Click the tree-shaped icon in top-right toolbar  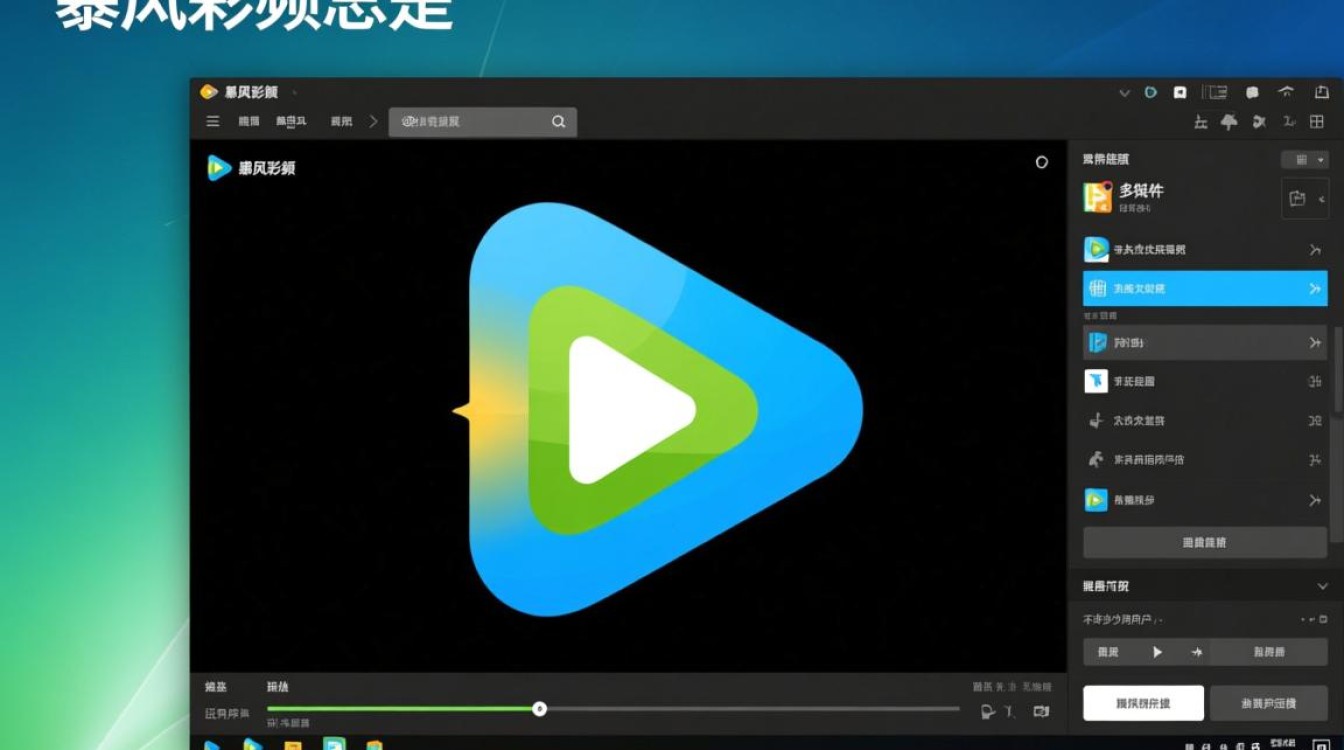tap(1230, 122)
